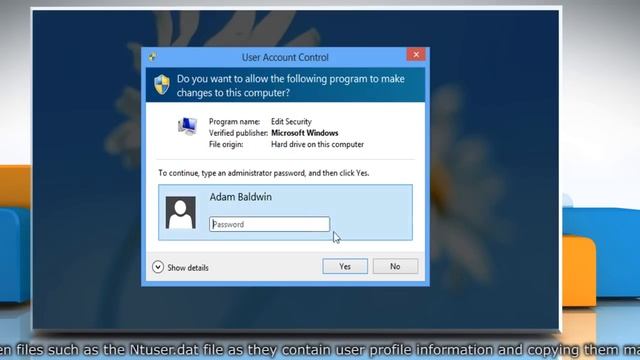Click the Adam Baldwin user avatar

coord(180,212)
